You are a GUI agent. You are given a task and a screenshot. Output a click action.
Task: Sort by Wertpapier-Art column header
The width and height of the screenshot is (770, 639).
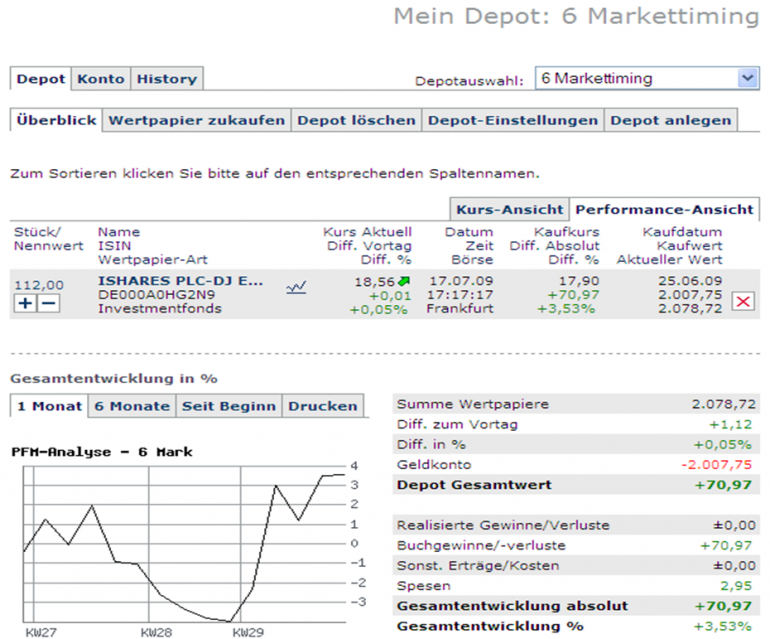tap(153, 259)
